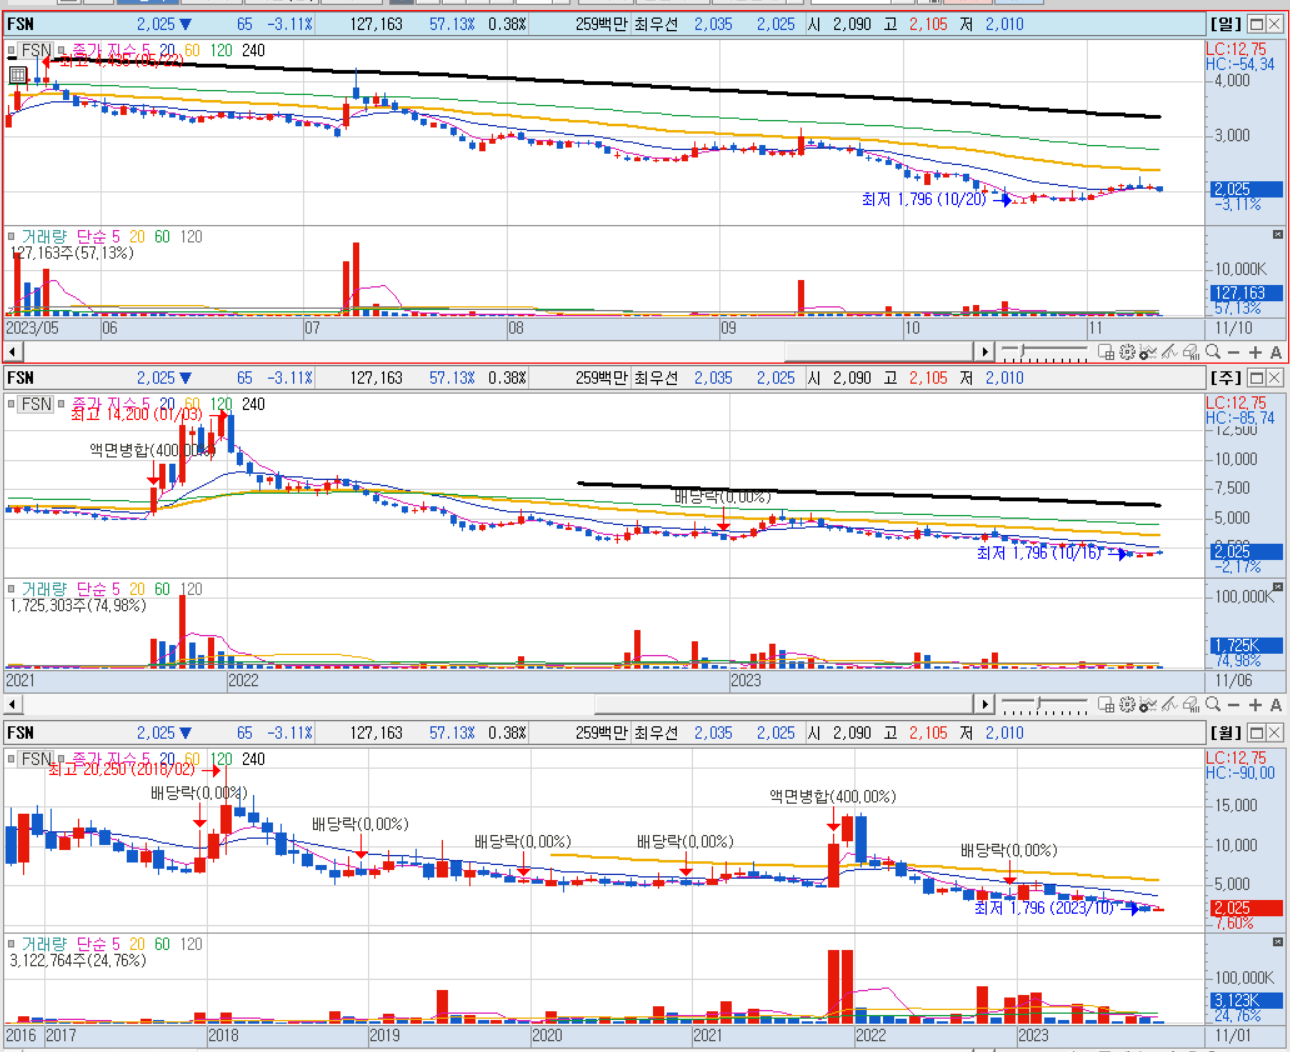This screenshot has height=1052, width=1290.
Task: Select the 120 moving average label on daily chart
Action: click(x=220, y=50)
